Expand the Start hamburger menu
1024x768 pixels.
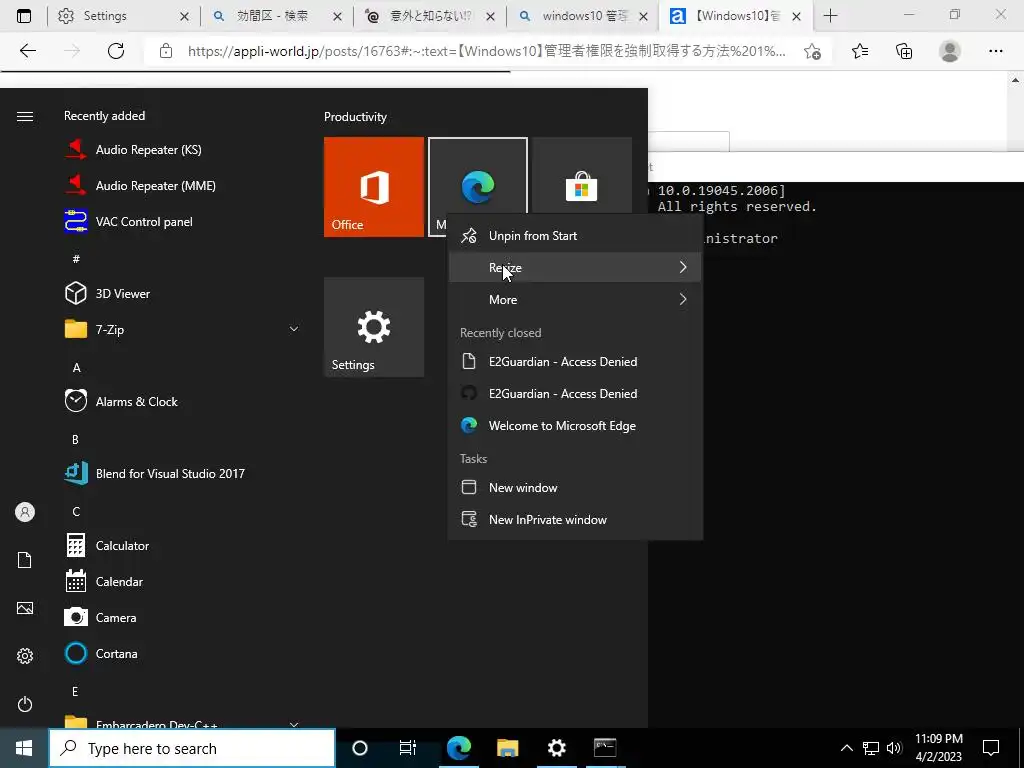click(25, 116)
